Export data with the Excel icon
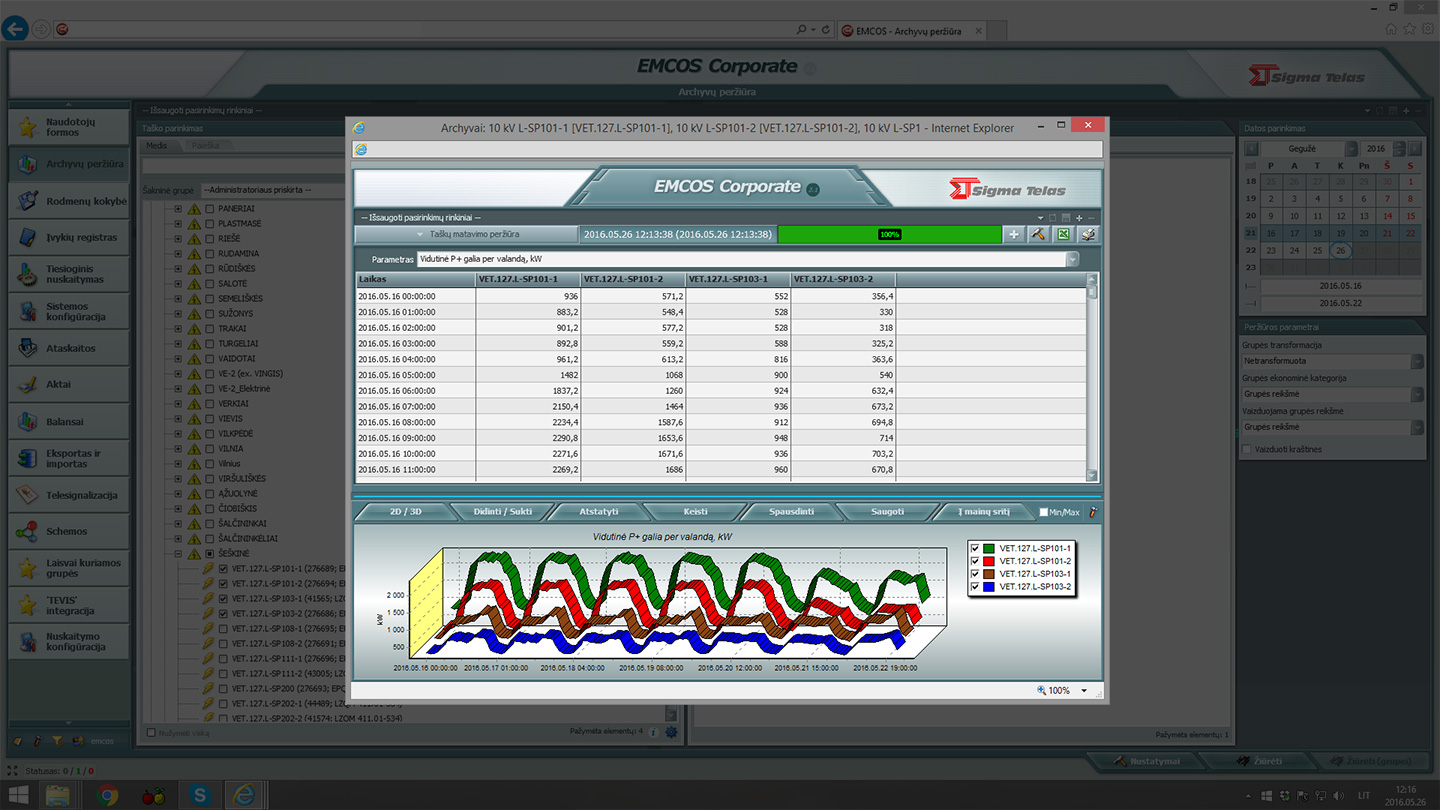Viewport: 1440px width, 810px height. coord(1063,234)
